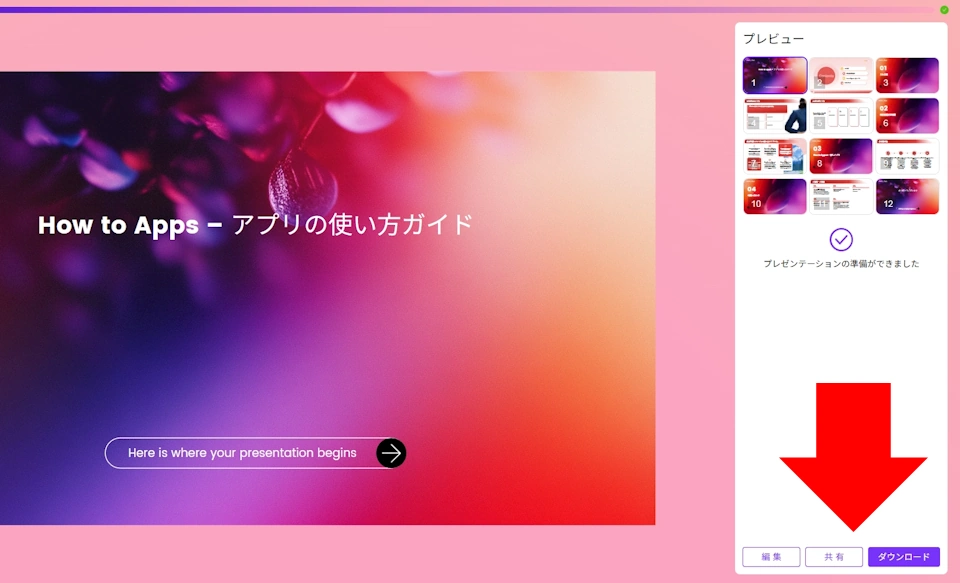Select slide 6 thumbnail labeled 02
The width and height of the screenshot is (960, 583).
tap(907, 116)
